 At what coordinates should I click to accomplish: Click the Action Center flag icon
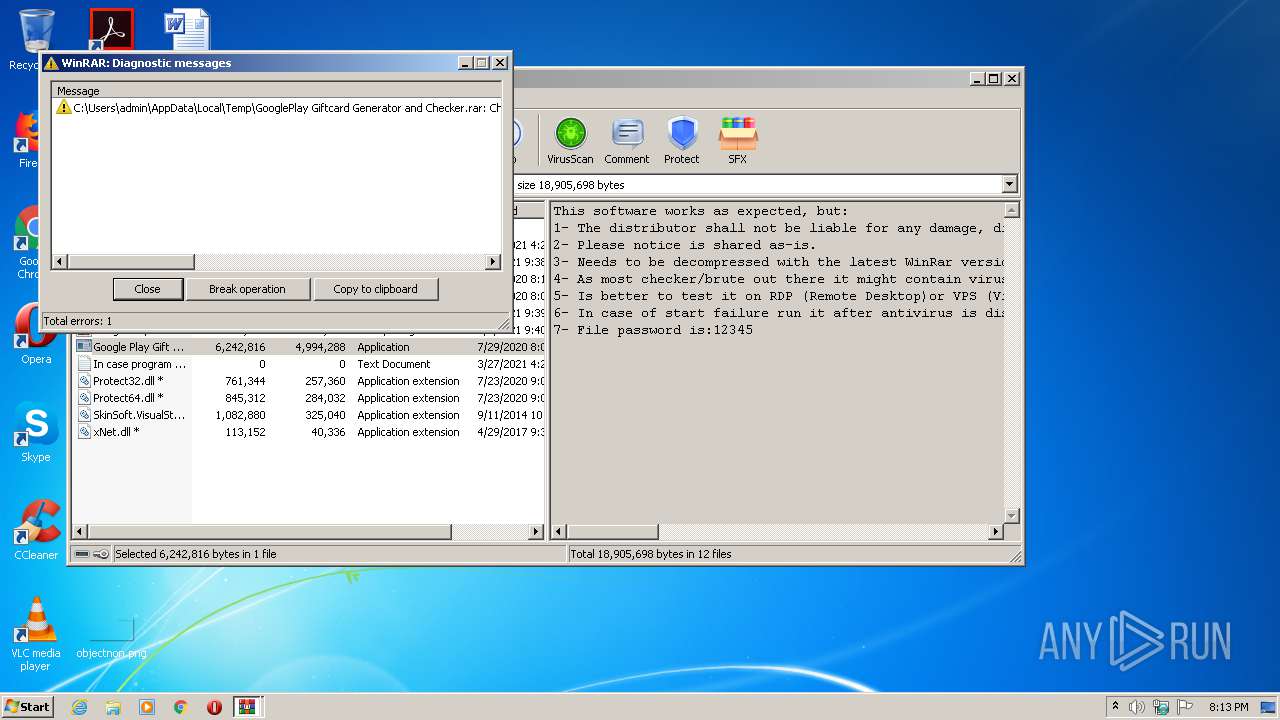1186,707
